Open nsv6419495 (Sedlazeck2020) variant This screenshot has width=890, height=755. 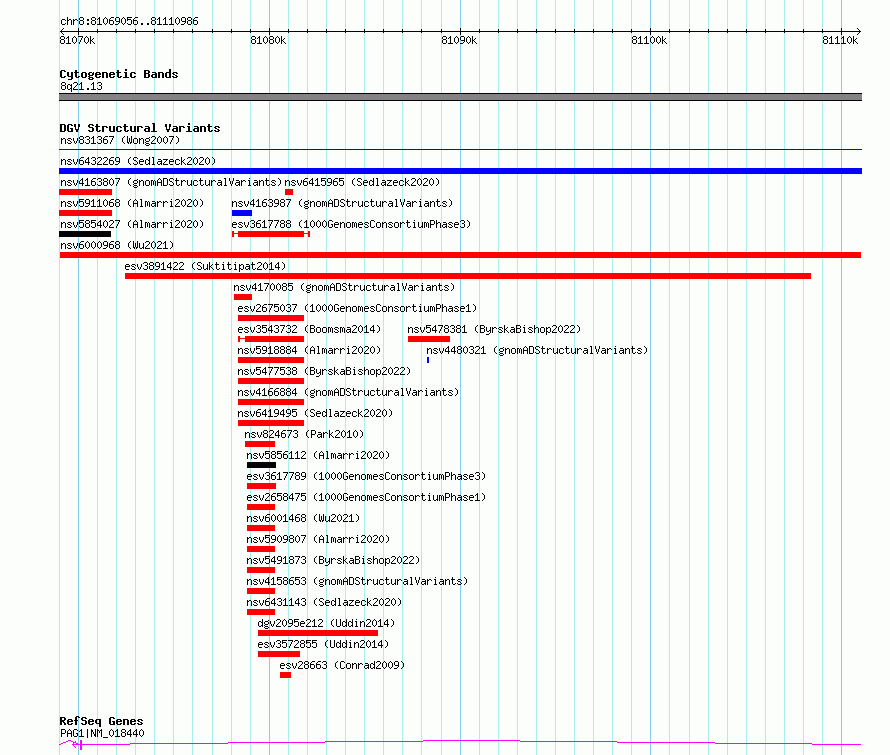click(x=315, y=413)
